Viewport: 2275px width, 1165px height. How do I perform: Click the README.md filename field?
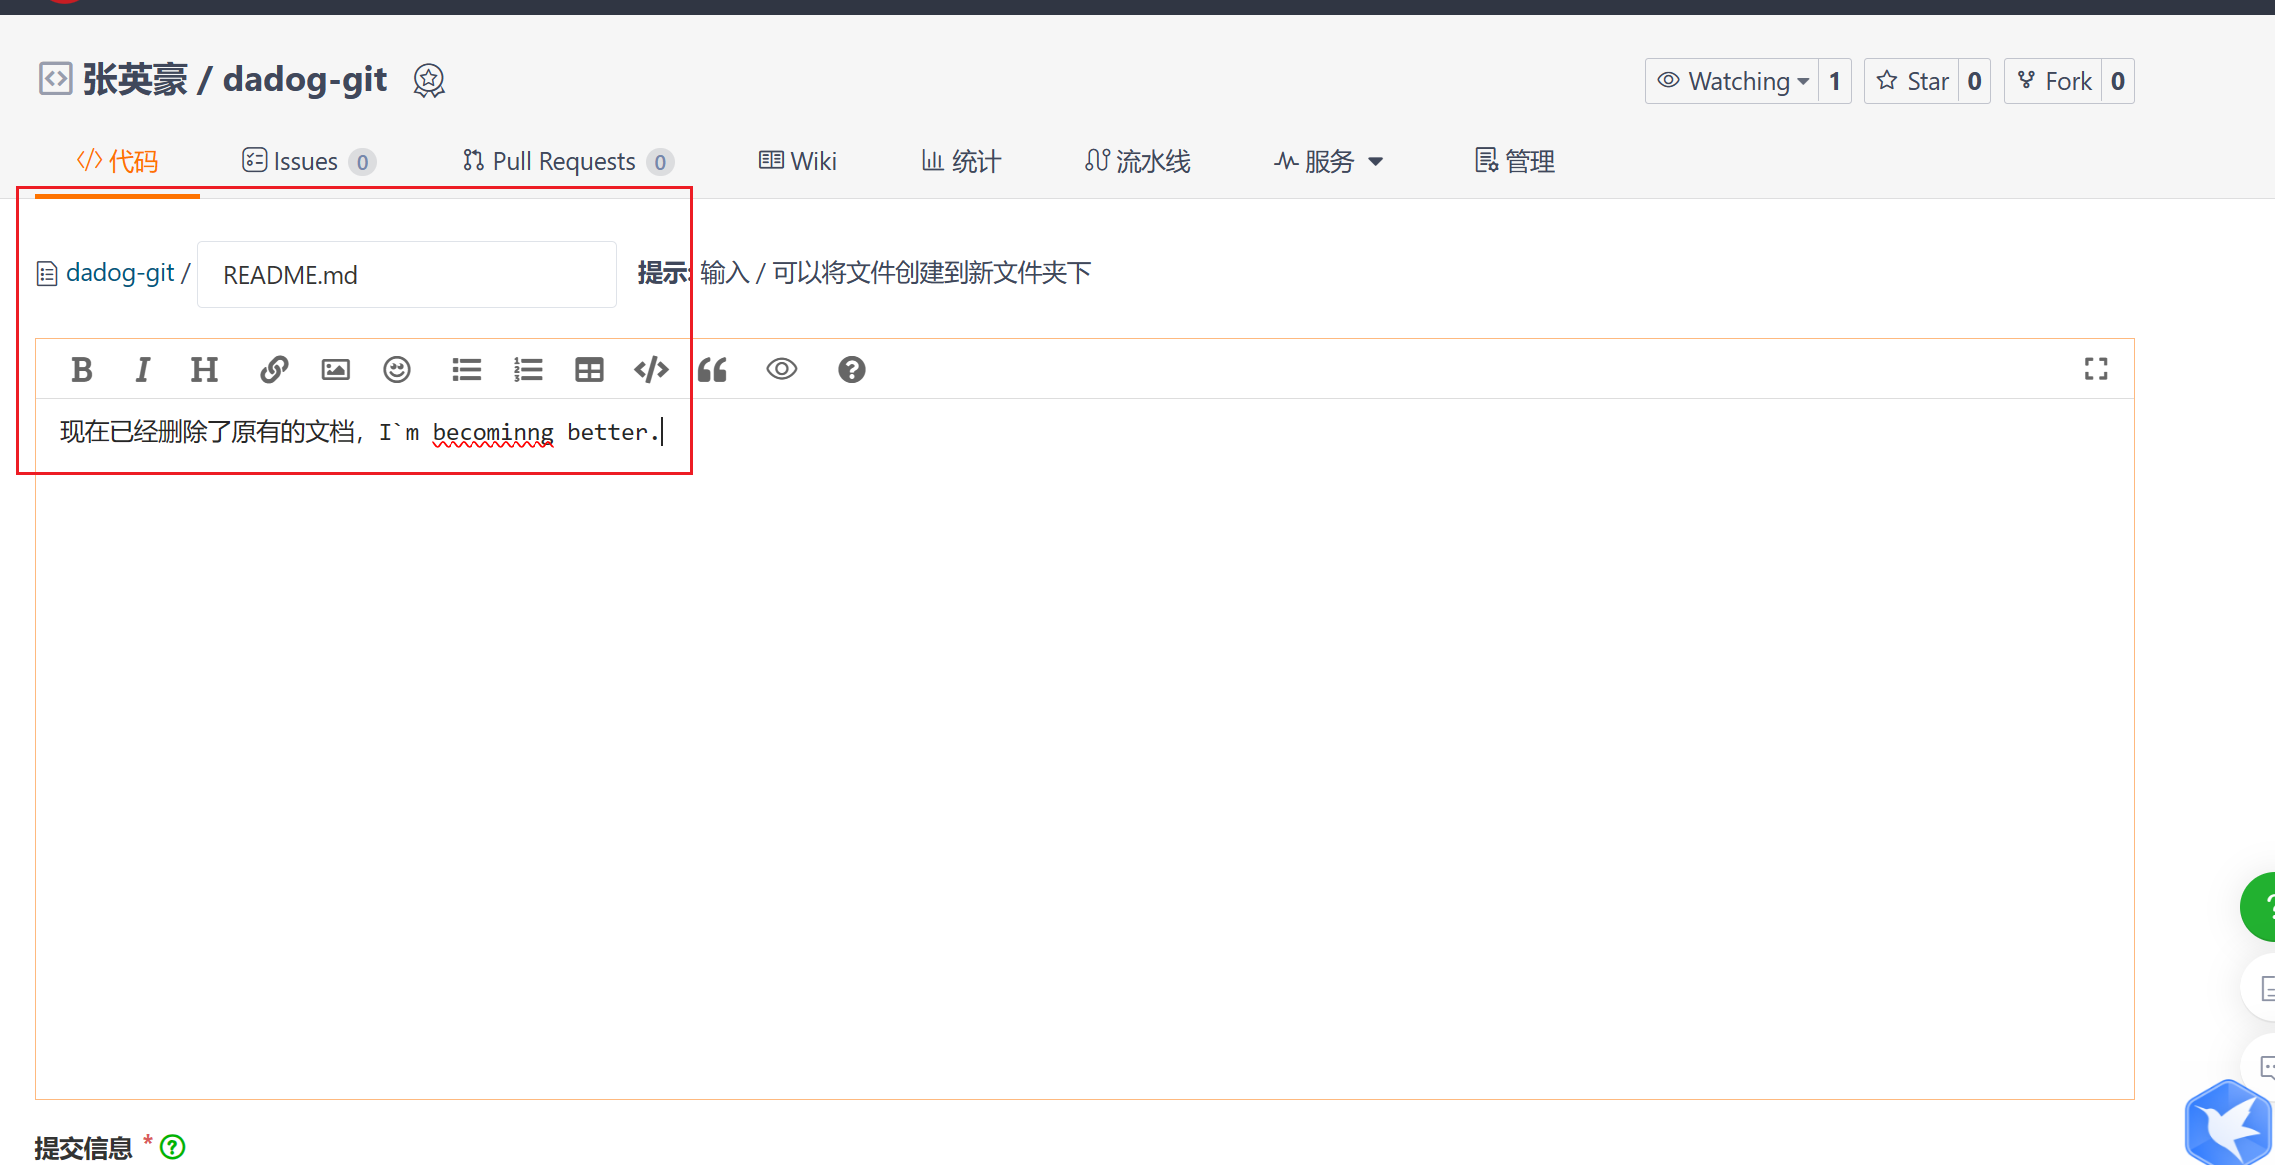(x=406, y=275)
